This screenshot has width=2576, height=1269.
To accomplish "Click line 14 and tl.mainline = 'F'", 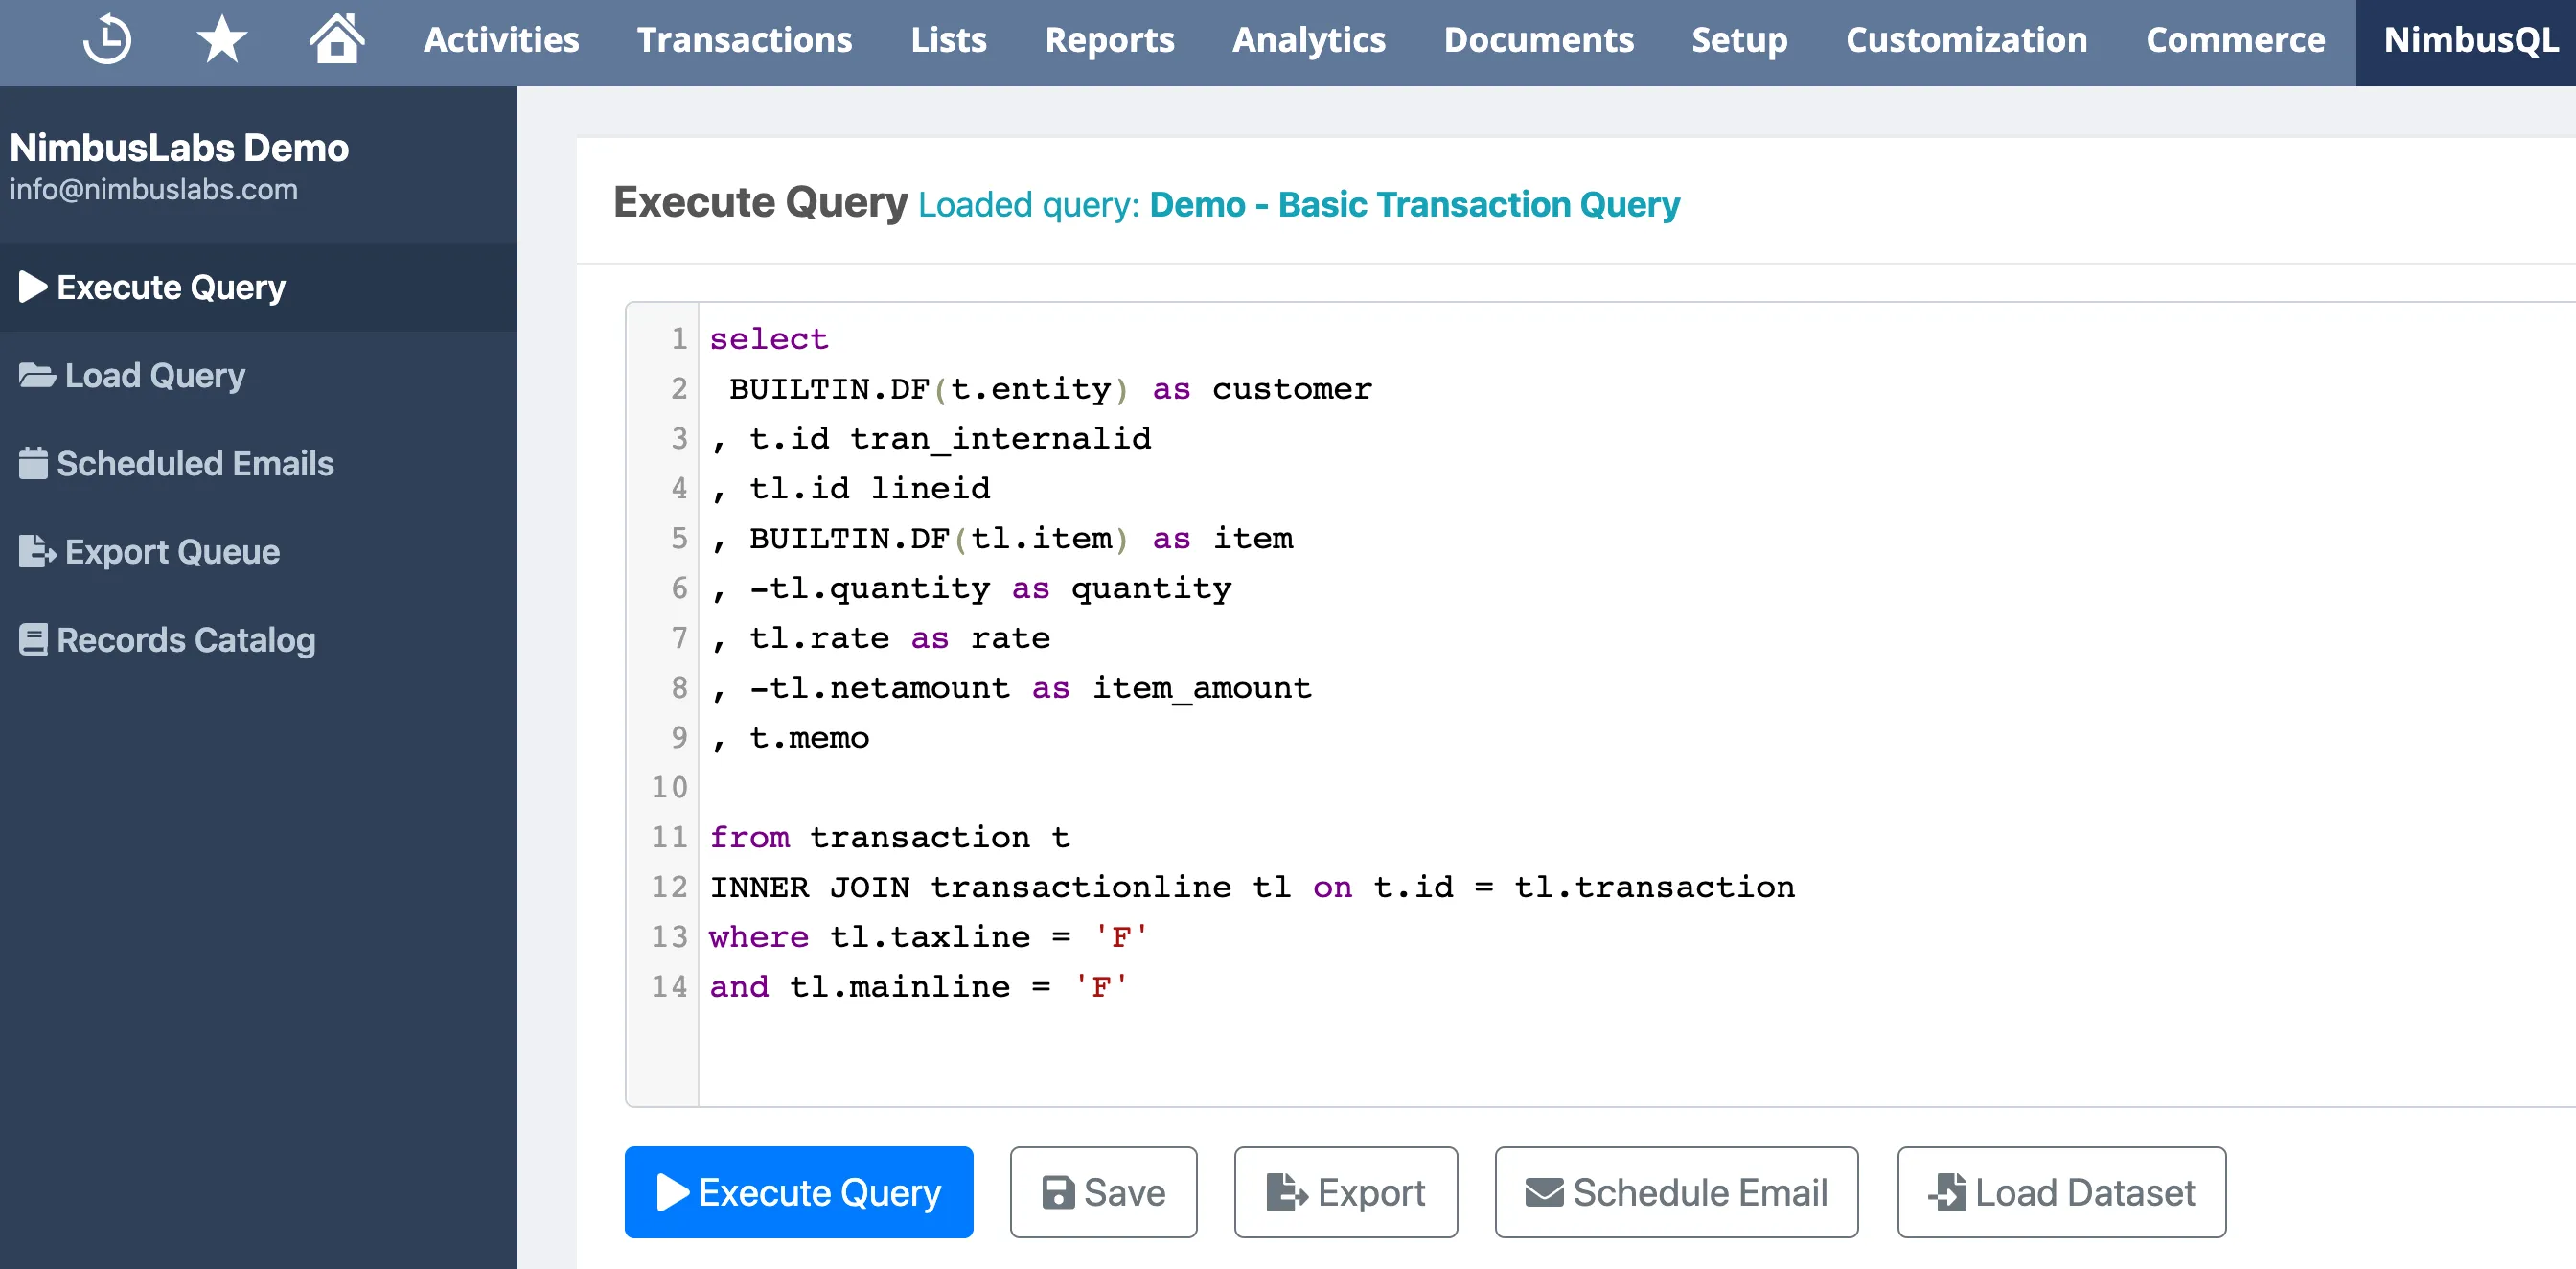I will [x=919, y=987].
